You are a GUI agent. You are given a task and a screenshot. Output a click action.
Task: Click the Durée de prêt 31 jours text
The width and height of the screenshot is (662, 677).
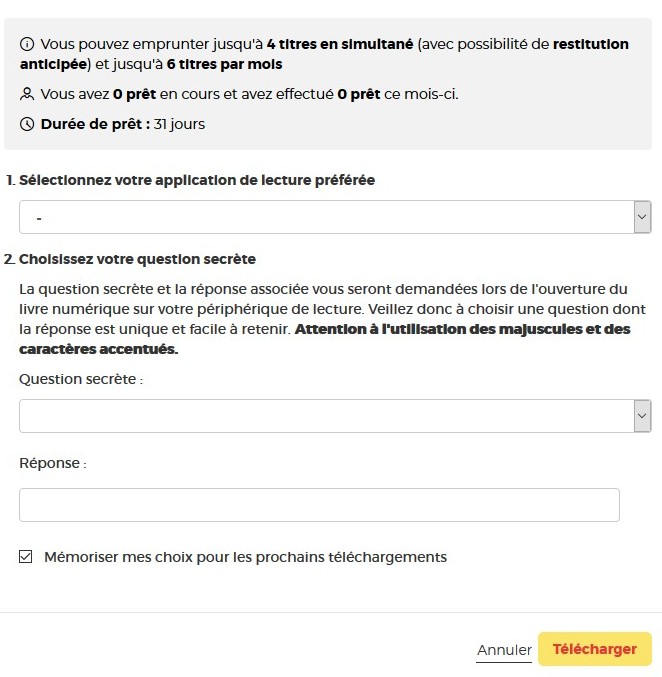pos(122,125)
